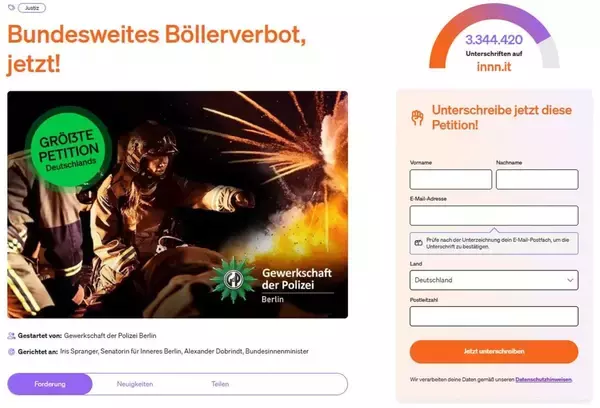Click the Postleitzahl input field
Screen dimensions: 600x408
[x=494, y=316]
